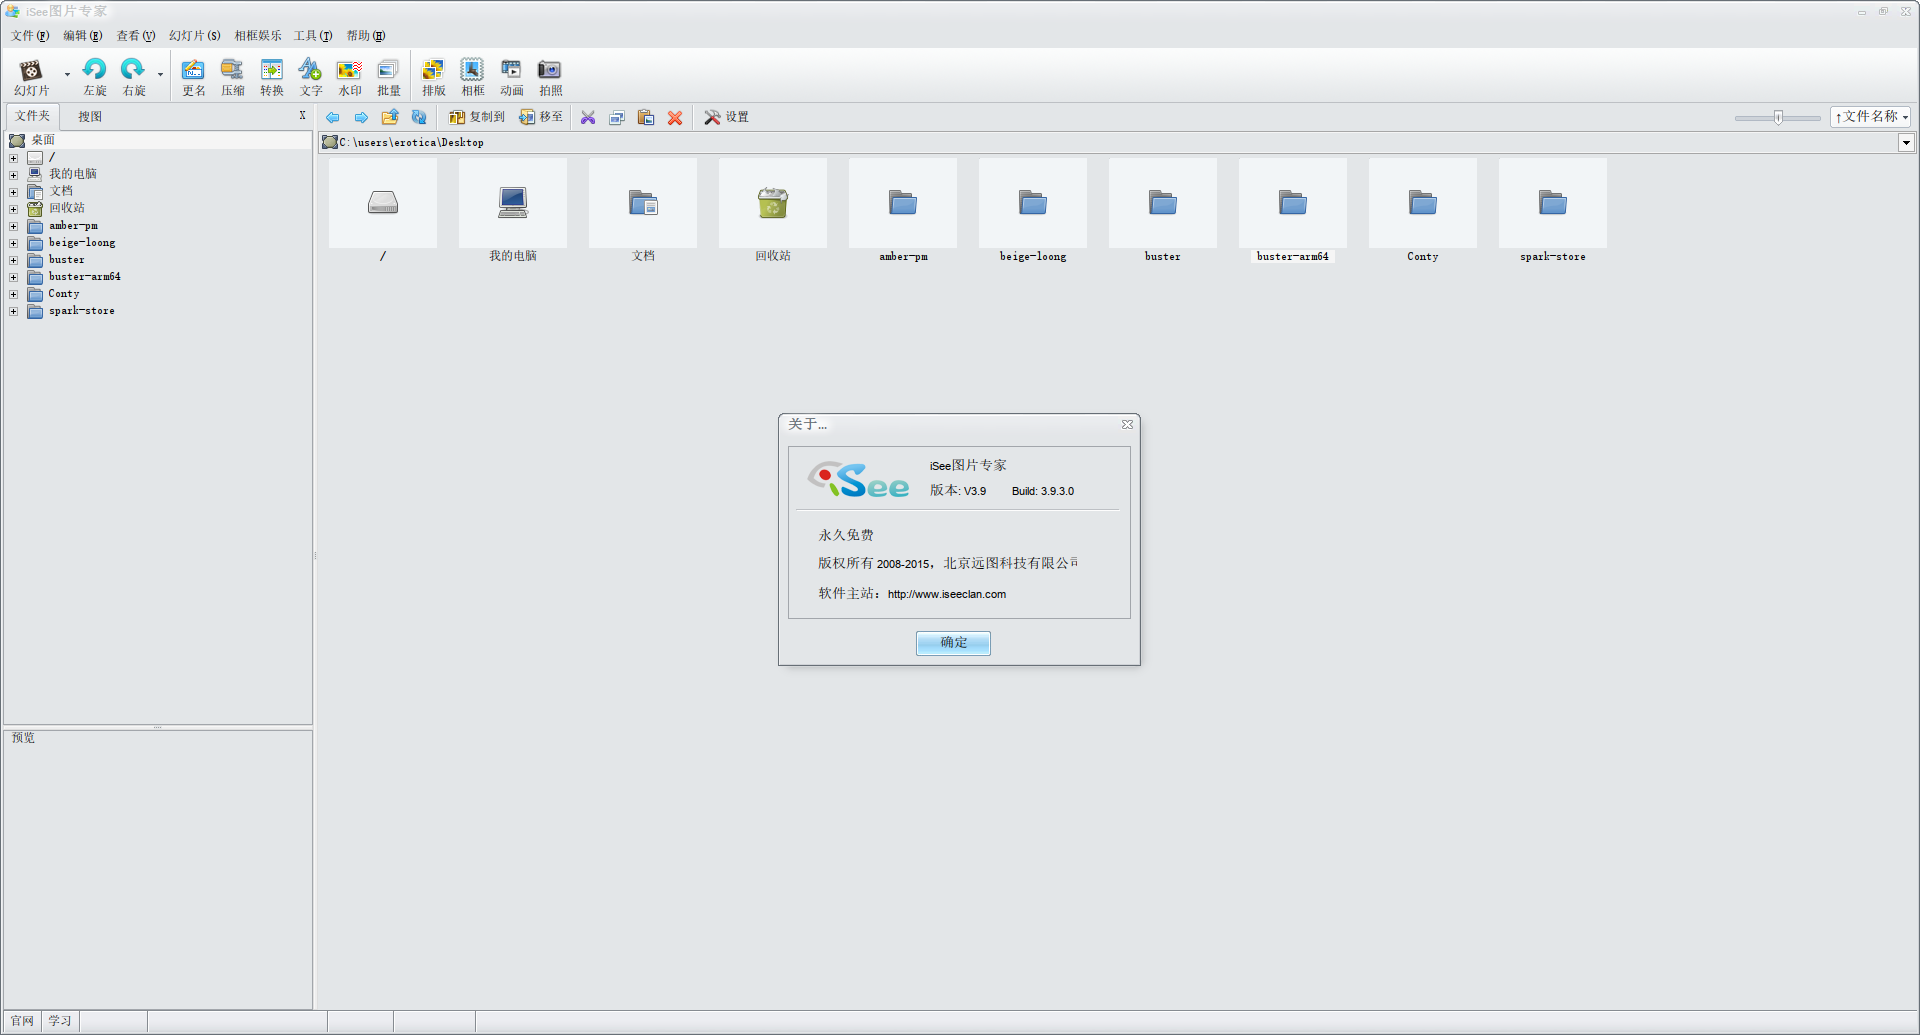This screenshot has height=1035, width=1920.
Task: Open the watermark (水印) tool
Action: click(349, 70)
